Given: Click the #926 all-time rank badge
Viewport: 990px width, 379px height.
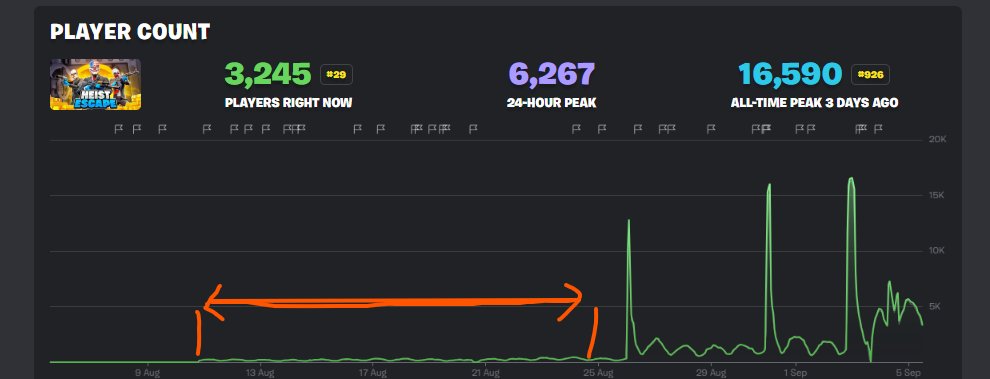Looking at the screenshot, I should tap(870, 75).
